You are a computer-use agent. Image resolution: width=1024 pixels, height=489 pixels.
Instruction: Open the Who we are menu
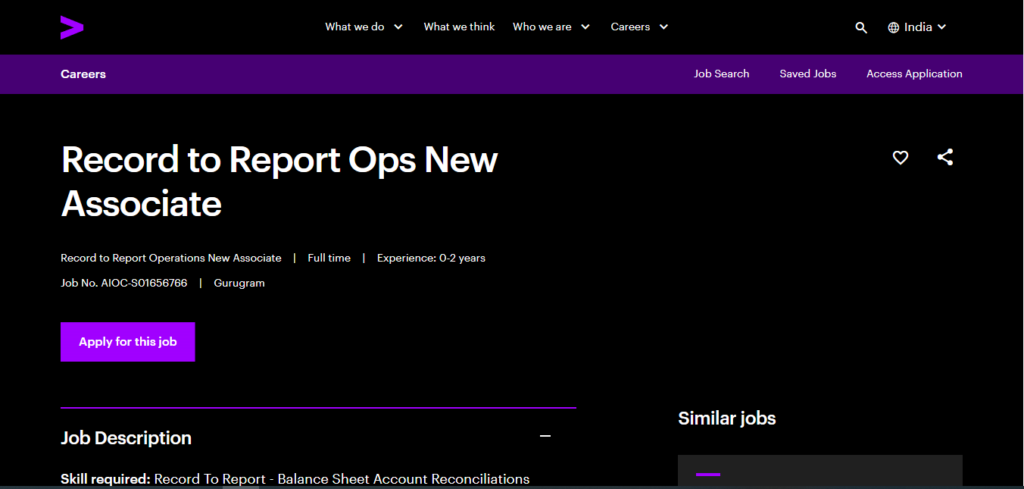(542, 27)
